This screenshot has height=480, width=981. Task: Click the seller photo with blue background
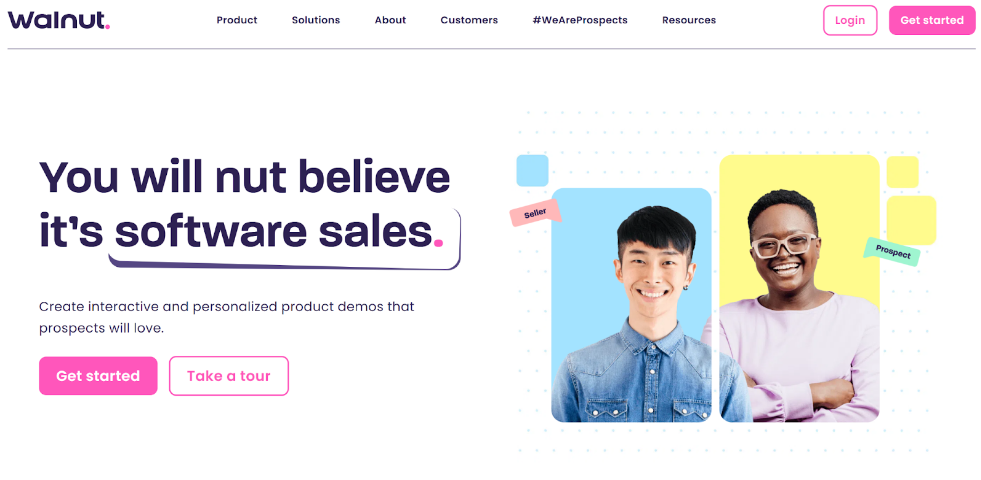tap(631, 305)
